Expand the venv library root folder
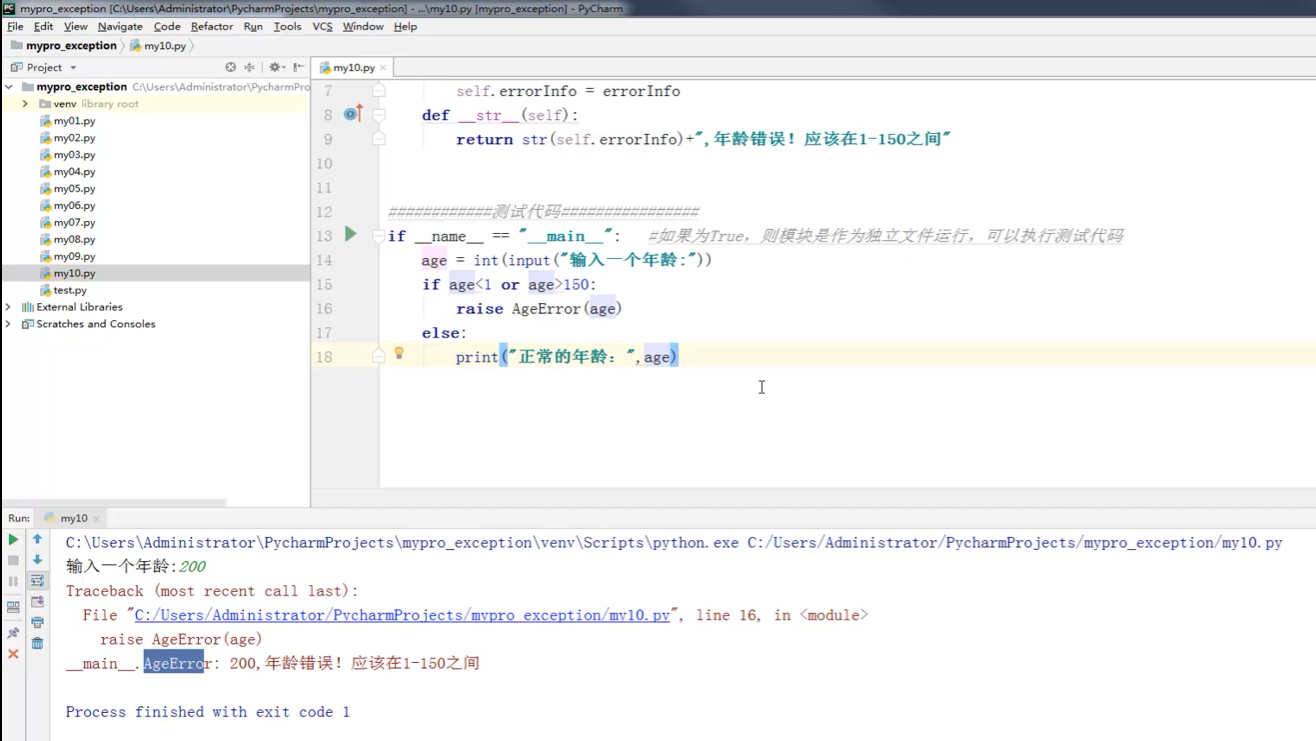 [x=25, y=104]
